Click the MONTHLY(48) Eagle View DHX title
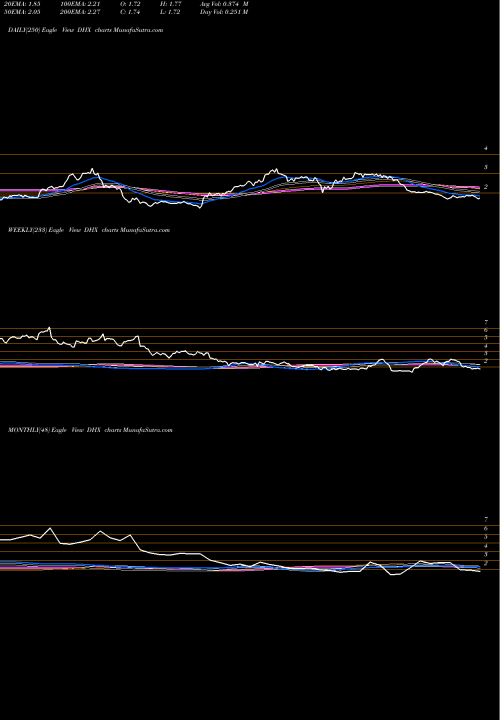The image size is (500, 720). pyautogui.click(x=90, y=430)
